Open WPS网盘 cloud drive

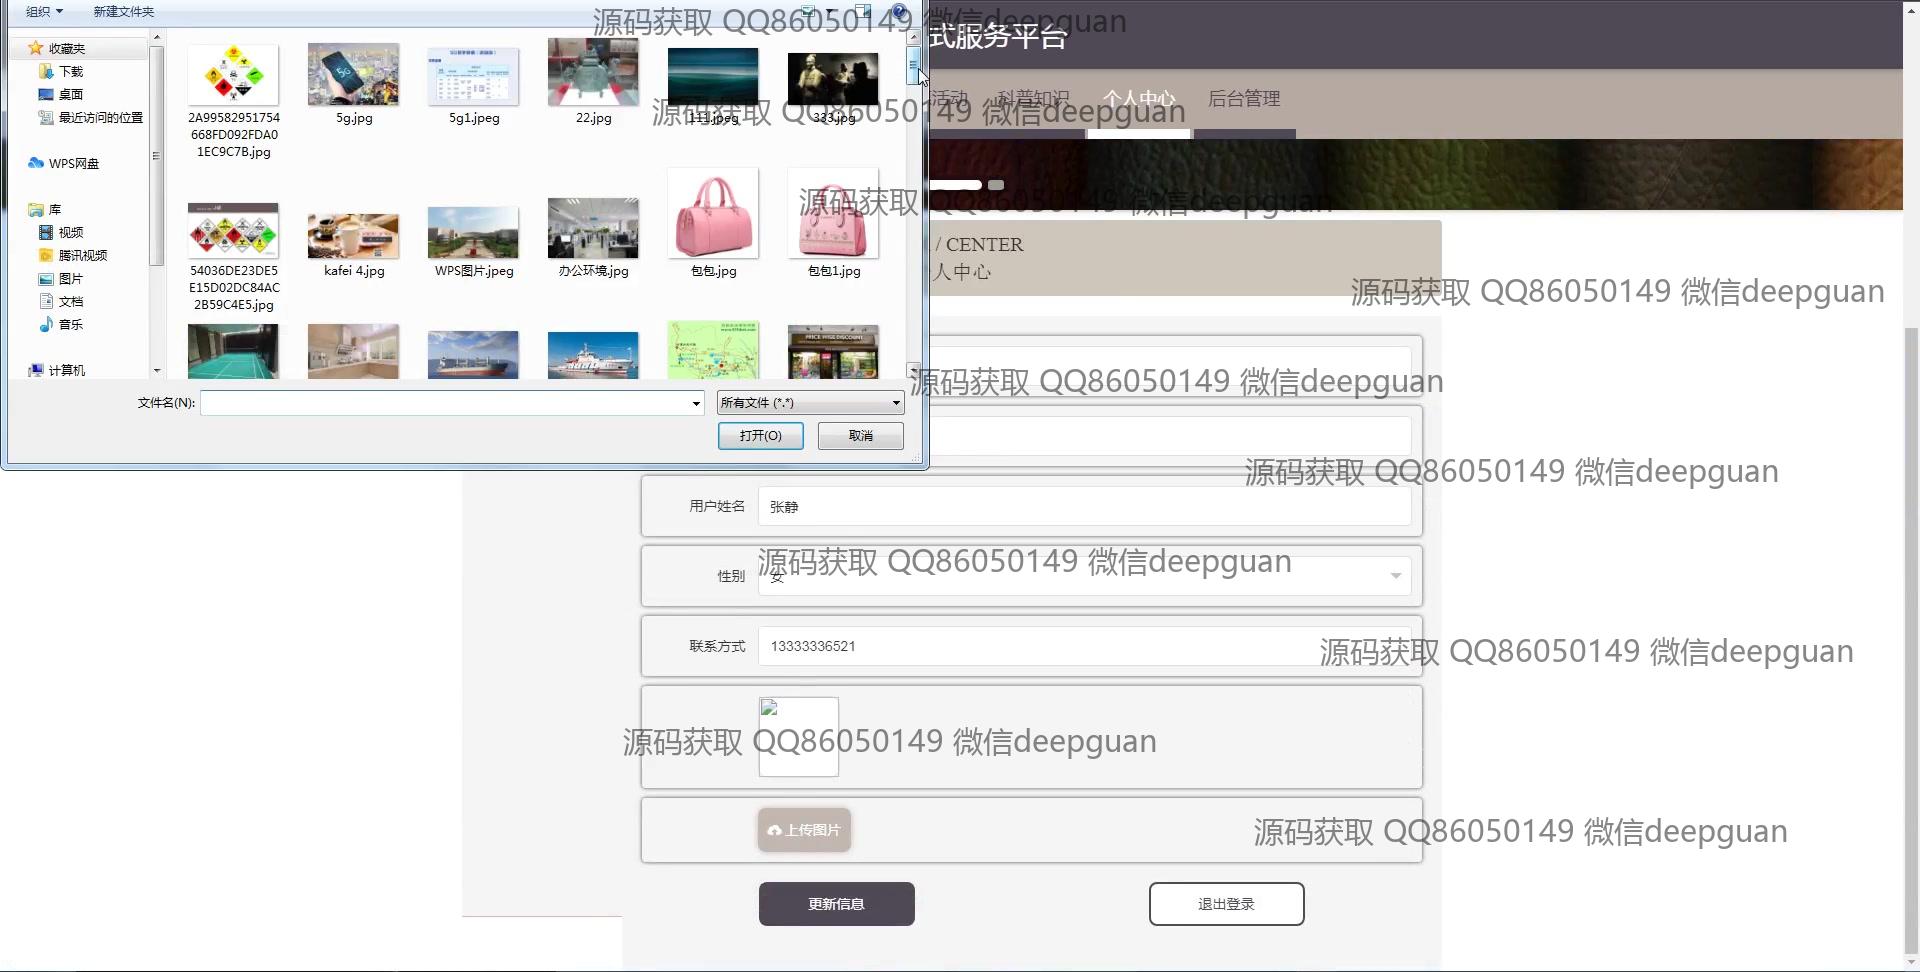coord(73,164)
